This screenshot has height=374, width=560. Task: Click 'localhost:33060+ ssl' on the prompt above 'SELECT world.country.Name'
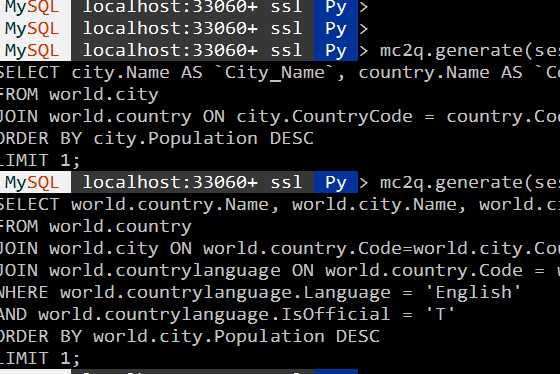[x=192, y=183]
